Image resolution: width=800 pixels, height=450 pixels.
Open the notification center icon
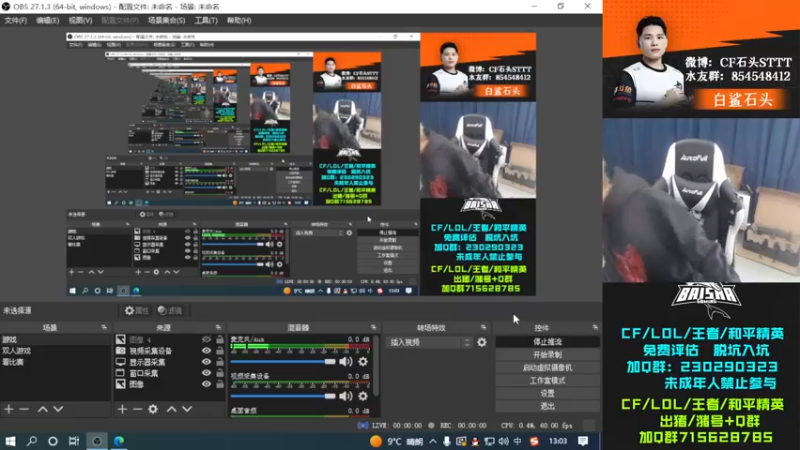click(x=583, y=441)
